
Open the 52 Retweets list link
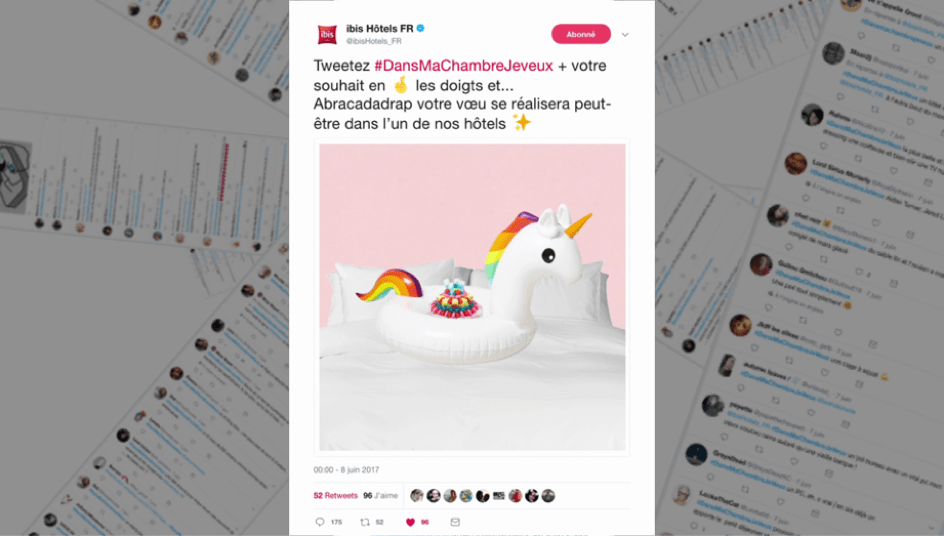(x=335, y=496)
